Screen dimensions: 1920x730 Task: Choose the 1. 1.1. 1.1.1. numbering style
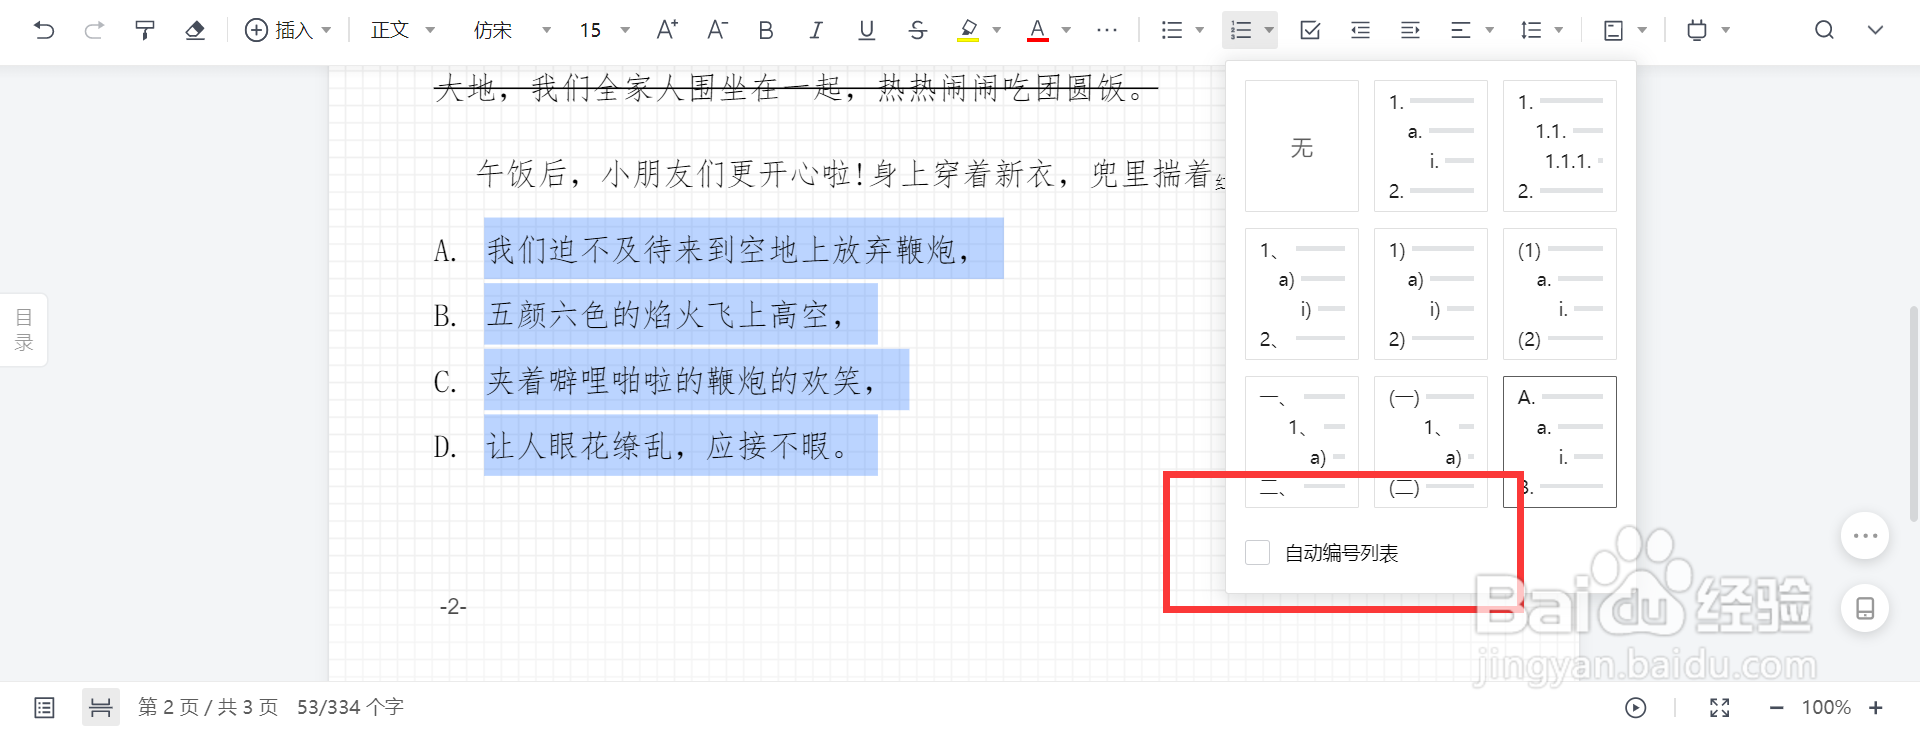coord(1559,146)
